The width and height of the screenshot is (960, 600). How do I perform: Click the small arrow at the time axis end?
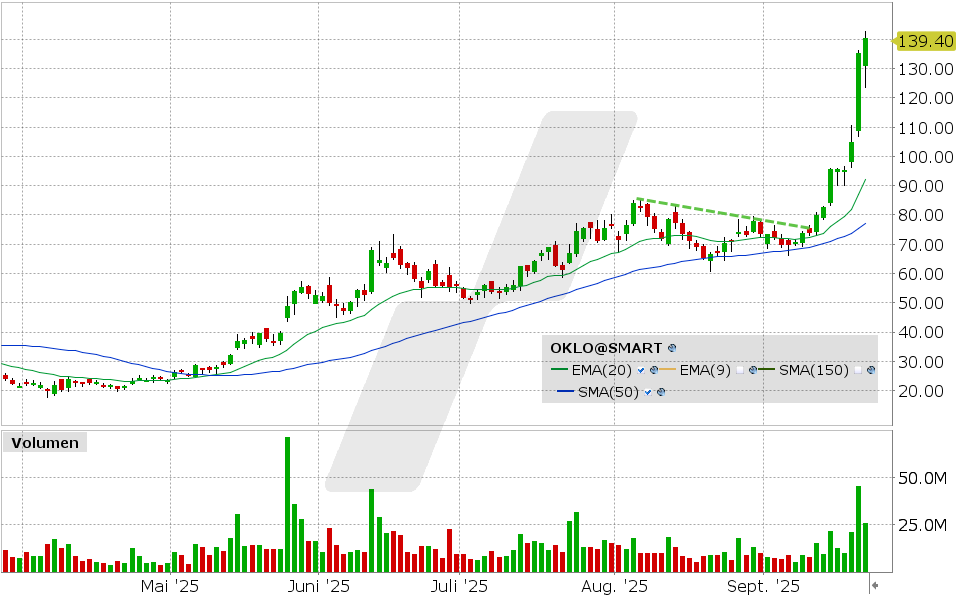coord(872,586)
